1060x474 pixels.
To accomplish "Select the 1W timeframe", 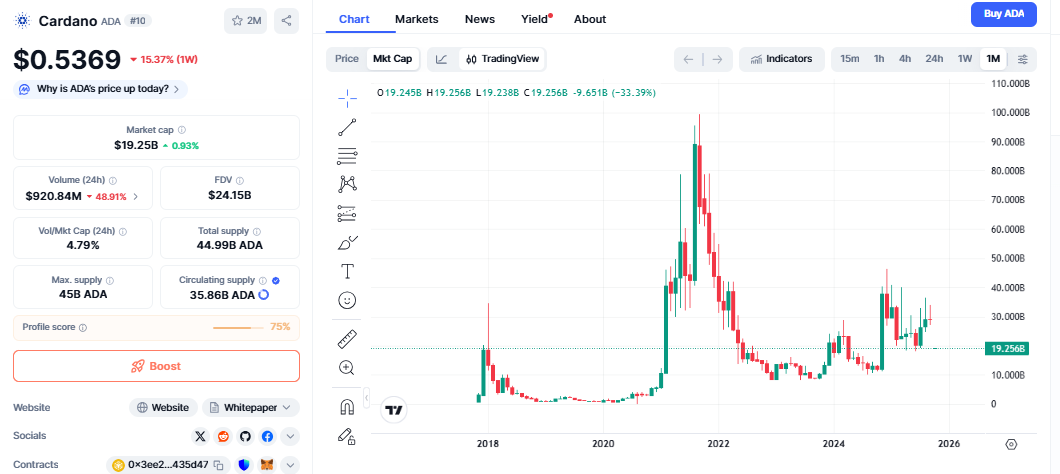I will point(965,59).
